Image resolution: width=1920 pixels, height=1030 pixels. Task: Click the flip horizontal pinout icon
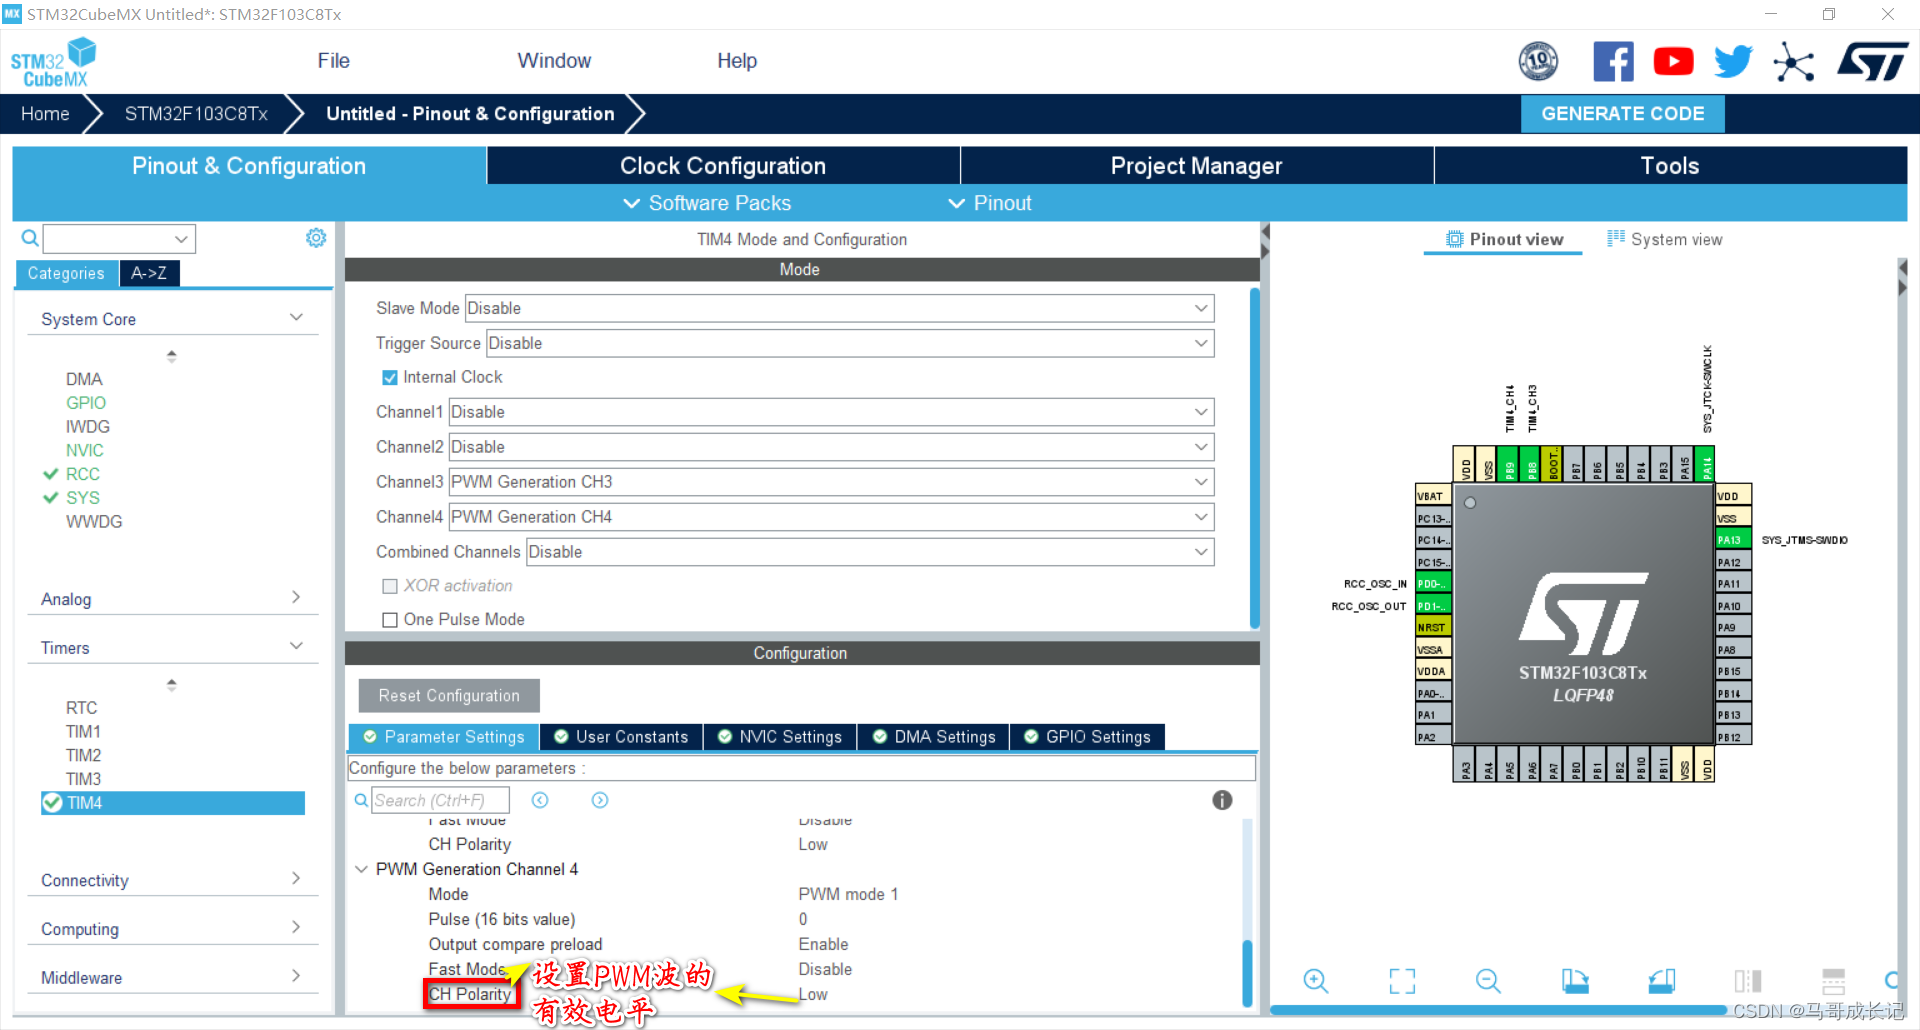(1748, 981)
